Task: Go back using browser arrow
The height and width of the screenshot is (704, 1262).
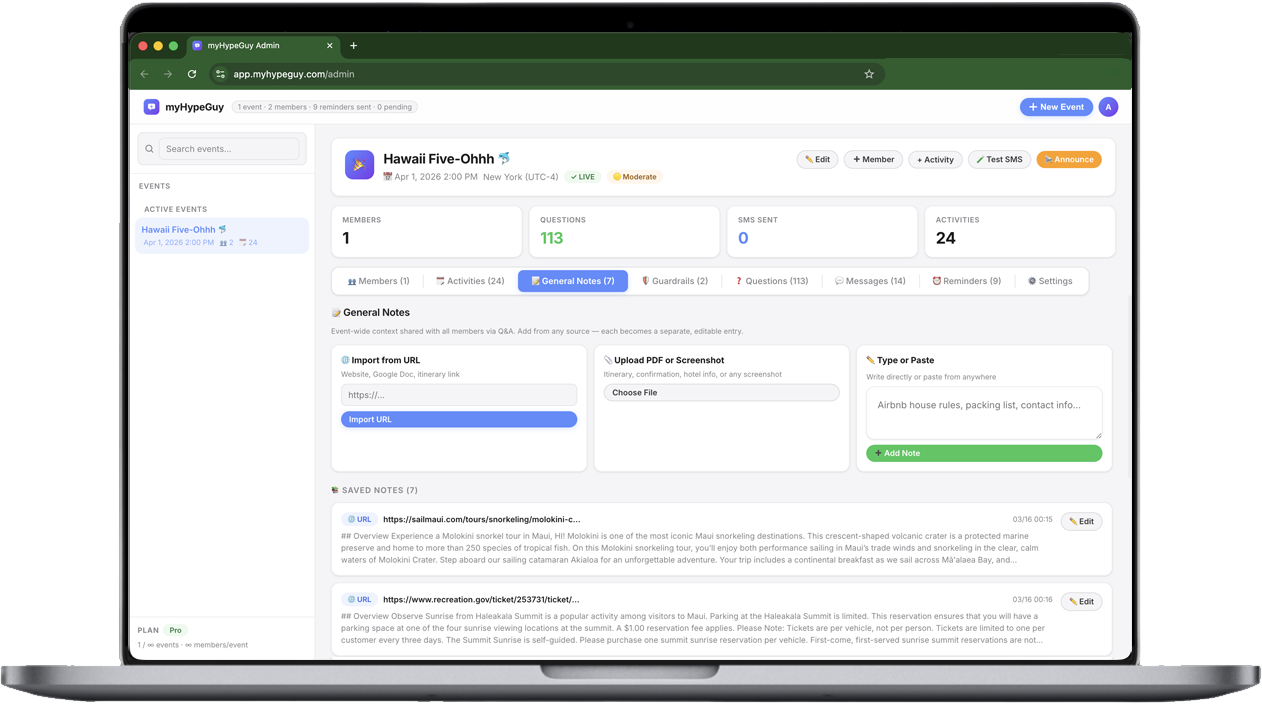Action: [145, 74]
